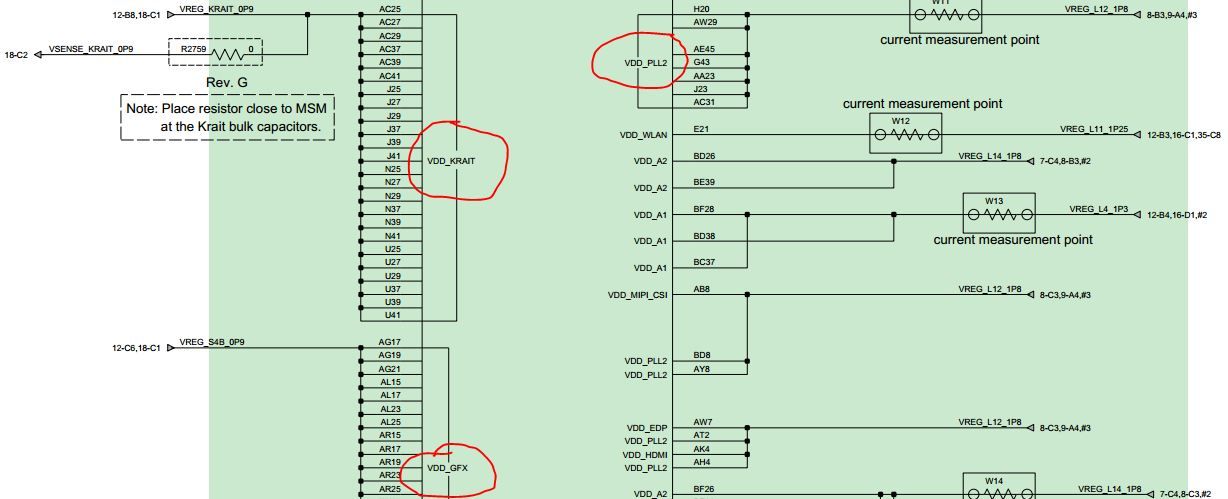The image size is (1228, 499).
Task: Click the VDD_HDMI pin name
Action: pyautogui.click(x=644, y=455)
